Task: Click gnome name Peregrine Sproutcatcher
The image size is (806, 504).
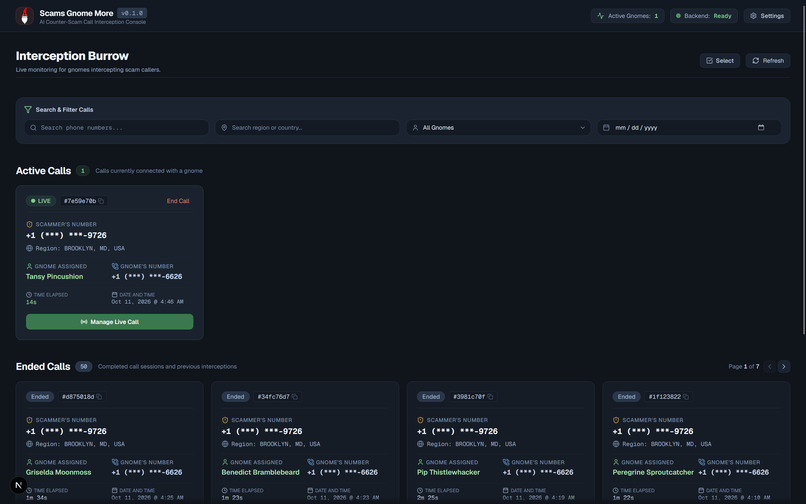Action: tap(653, 473)
